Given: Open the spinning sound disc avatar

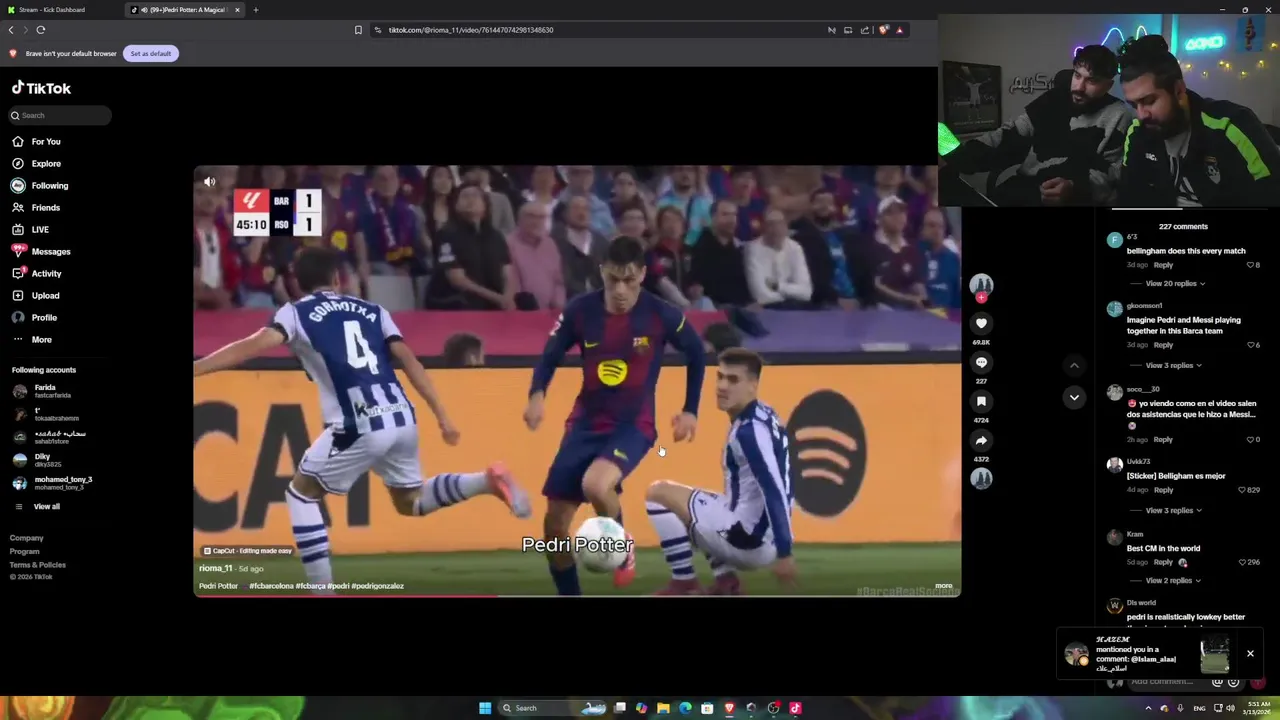Looking at the screenshot, I should point(981,478).
